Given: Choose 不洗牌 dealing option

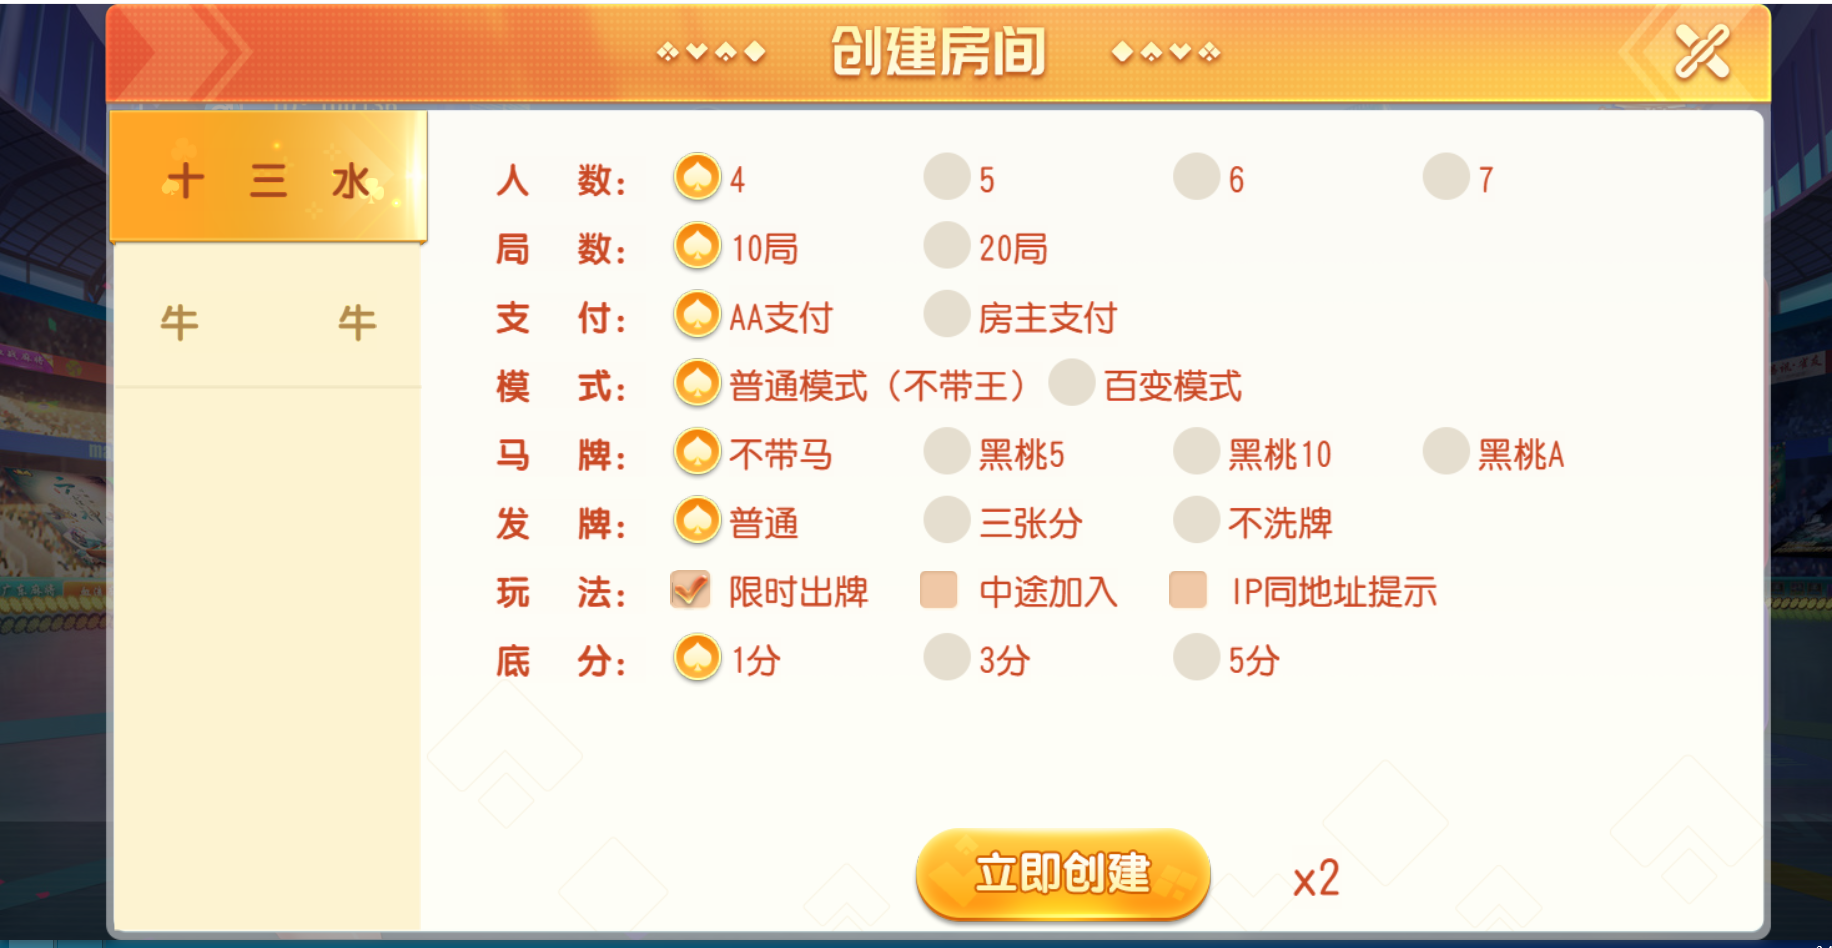Looking at the screenshot, I should (1194, 521).
